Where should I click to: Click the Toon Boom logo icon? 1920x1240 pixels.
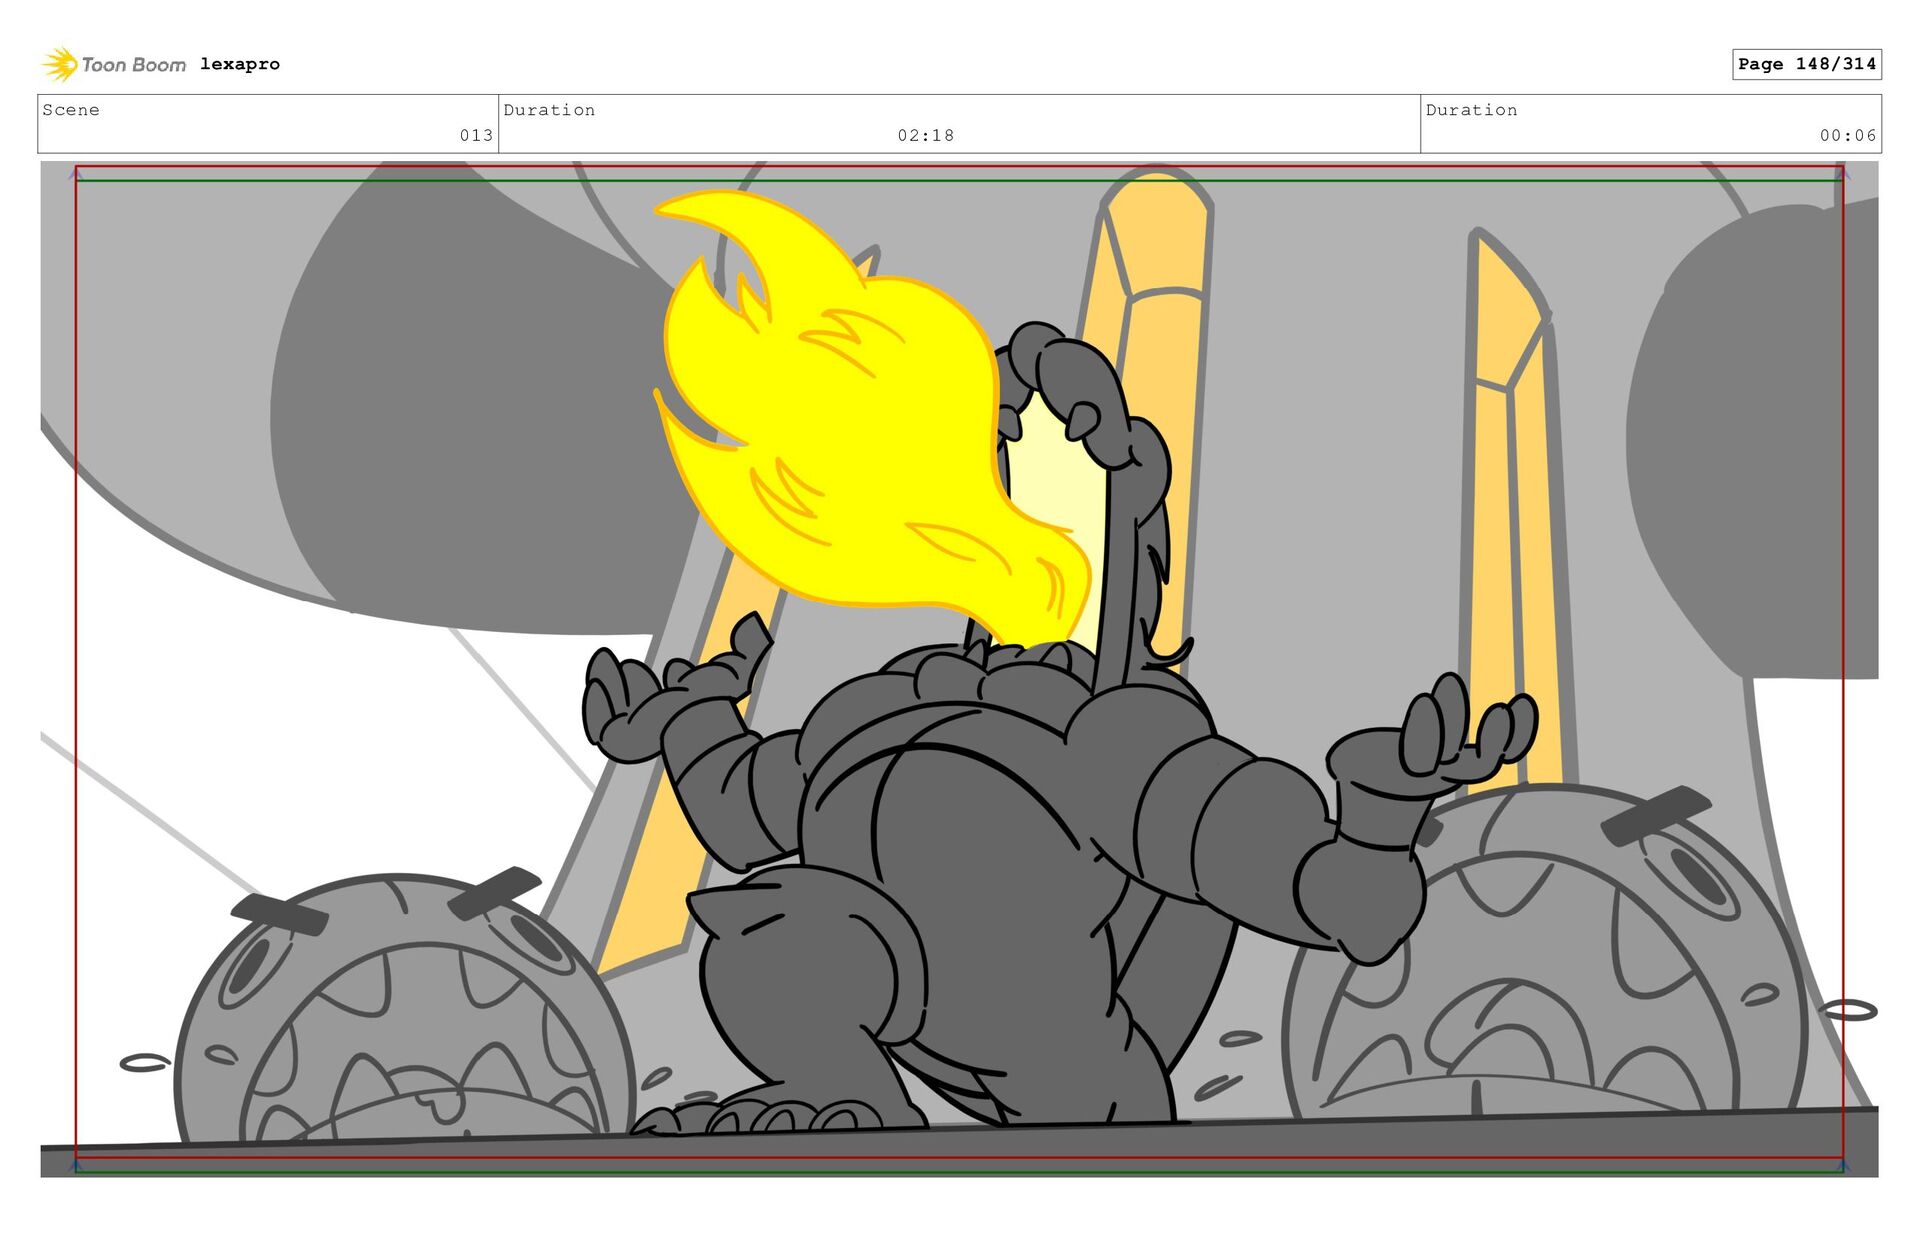tap(60, 64)
